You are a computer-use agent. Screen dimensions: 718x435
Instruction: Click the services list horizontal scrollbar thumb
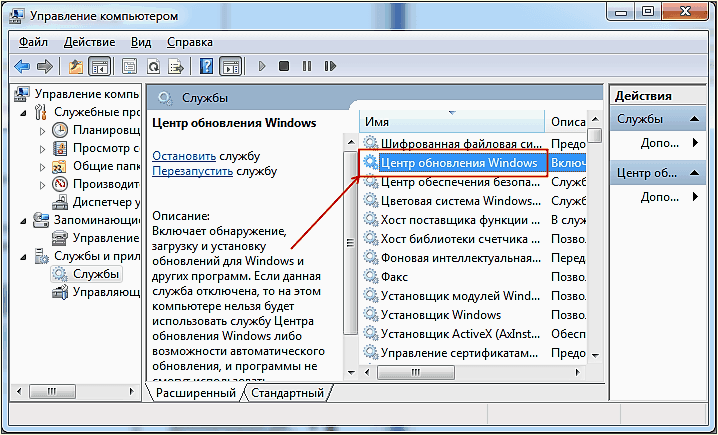tap(416, 372)
